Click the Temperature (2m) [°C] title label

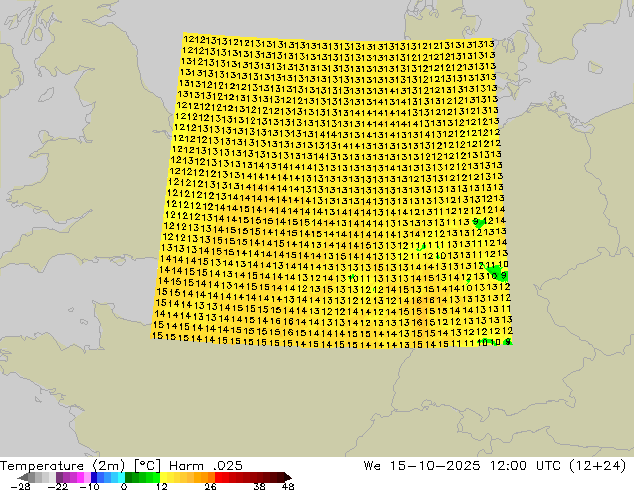coord(80,466)
